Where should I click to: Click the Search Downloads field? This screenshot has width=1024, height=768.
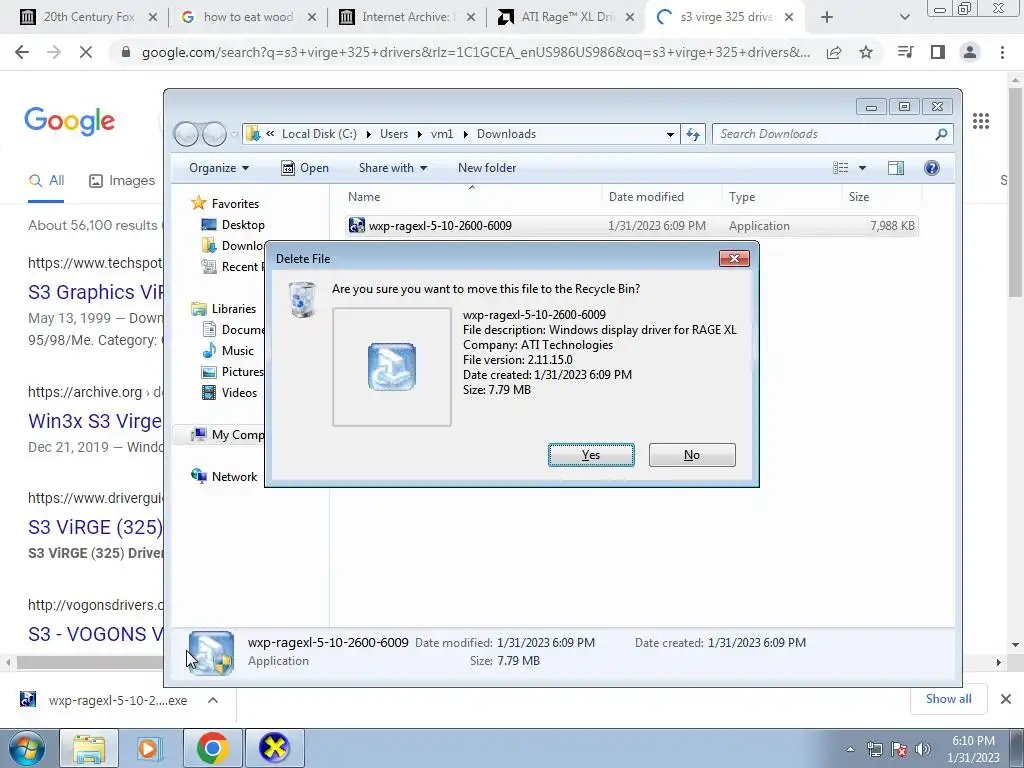(x=833, y=134)
